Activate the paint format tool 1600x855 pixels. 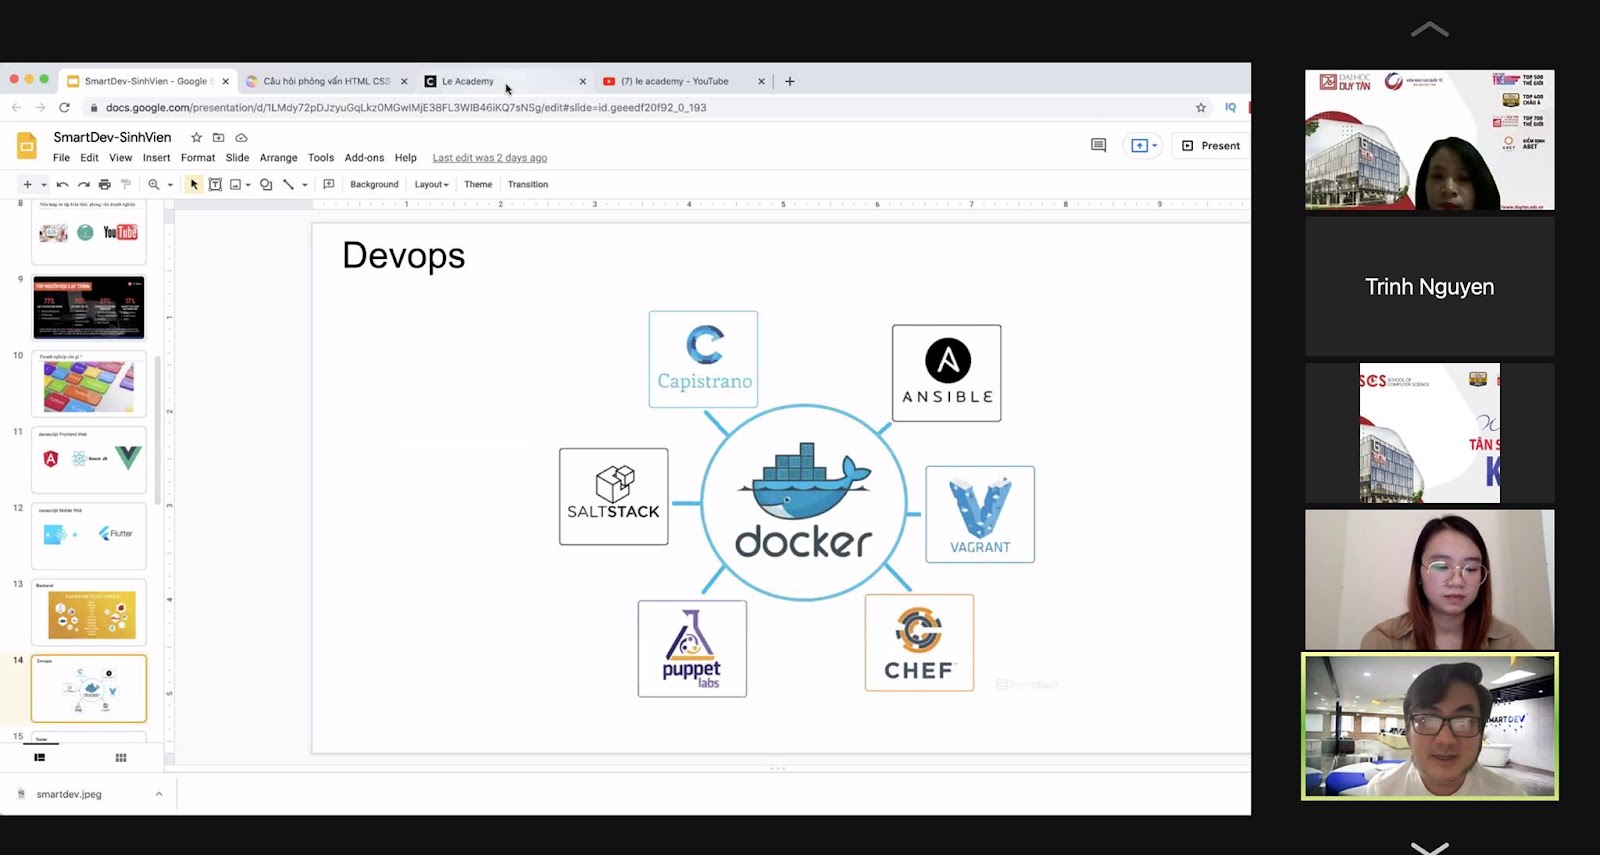click(126, 184)
